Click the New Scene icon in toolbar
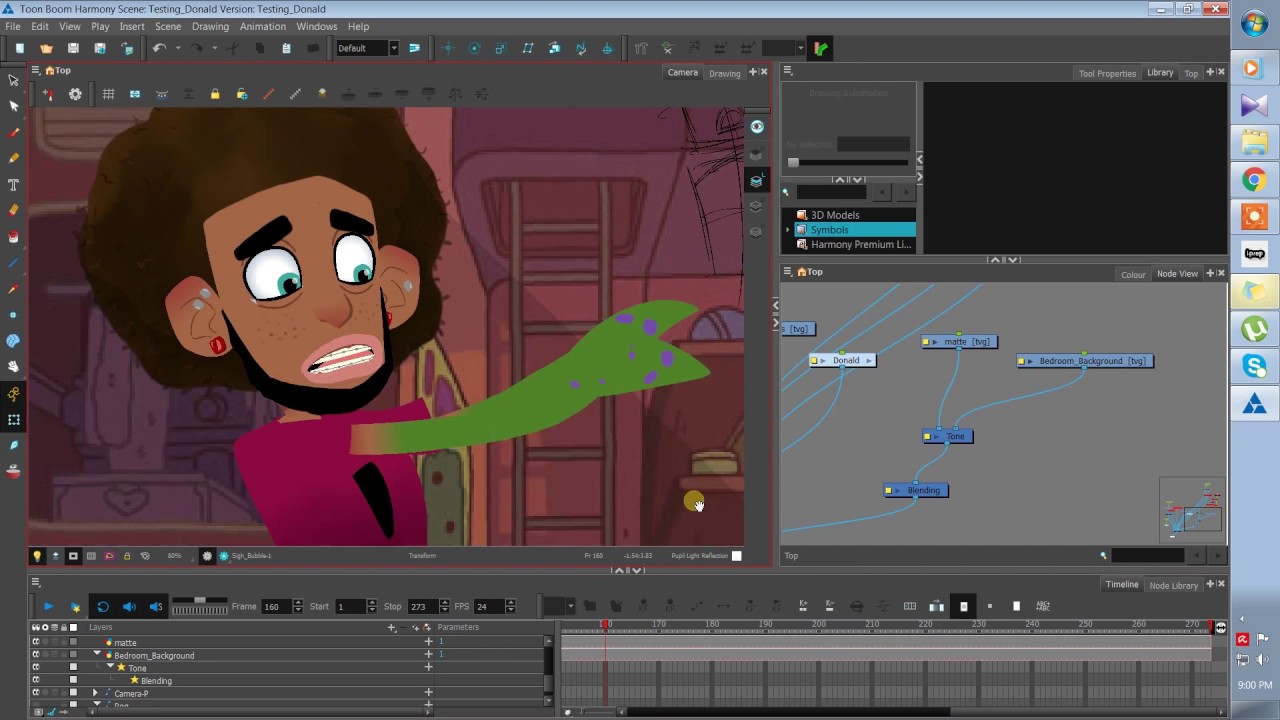 click(x=20, y=48)
